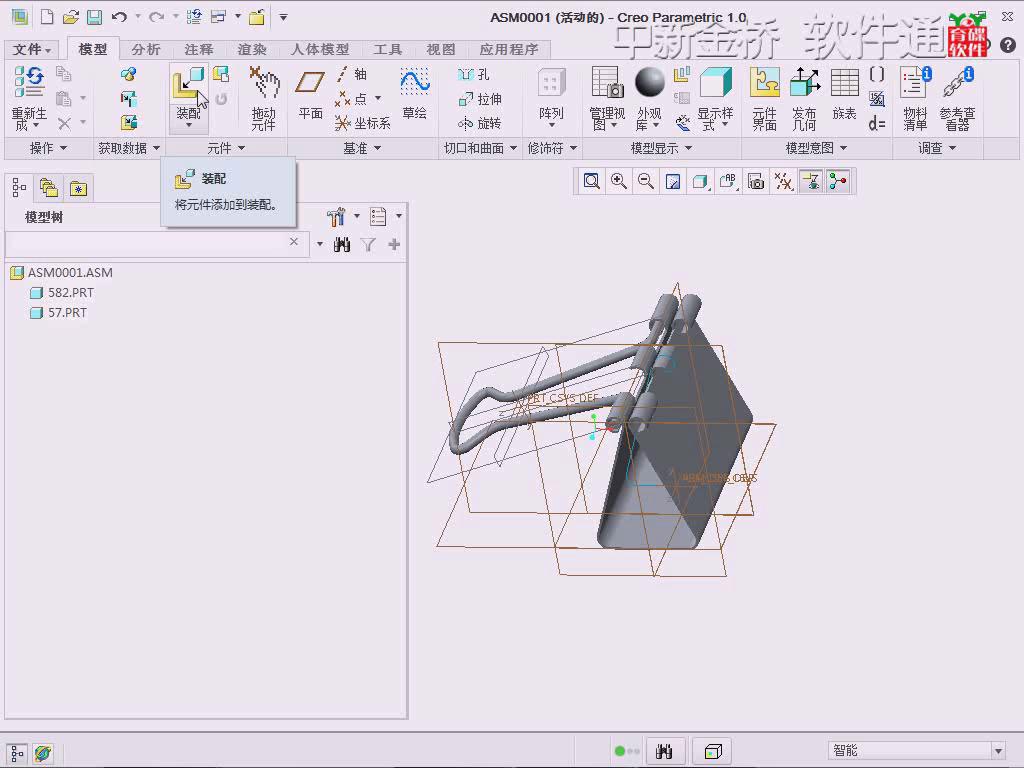
Task: Click the Refit view icon
Action: coord(592,182)
